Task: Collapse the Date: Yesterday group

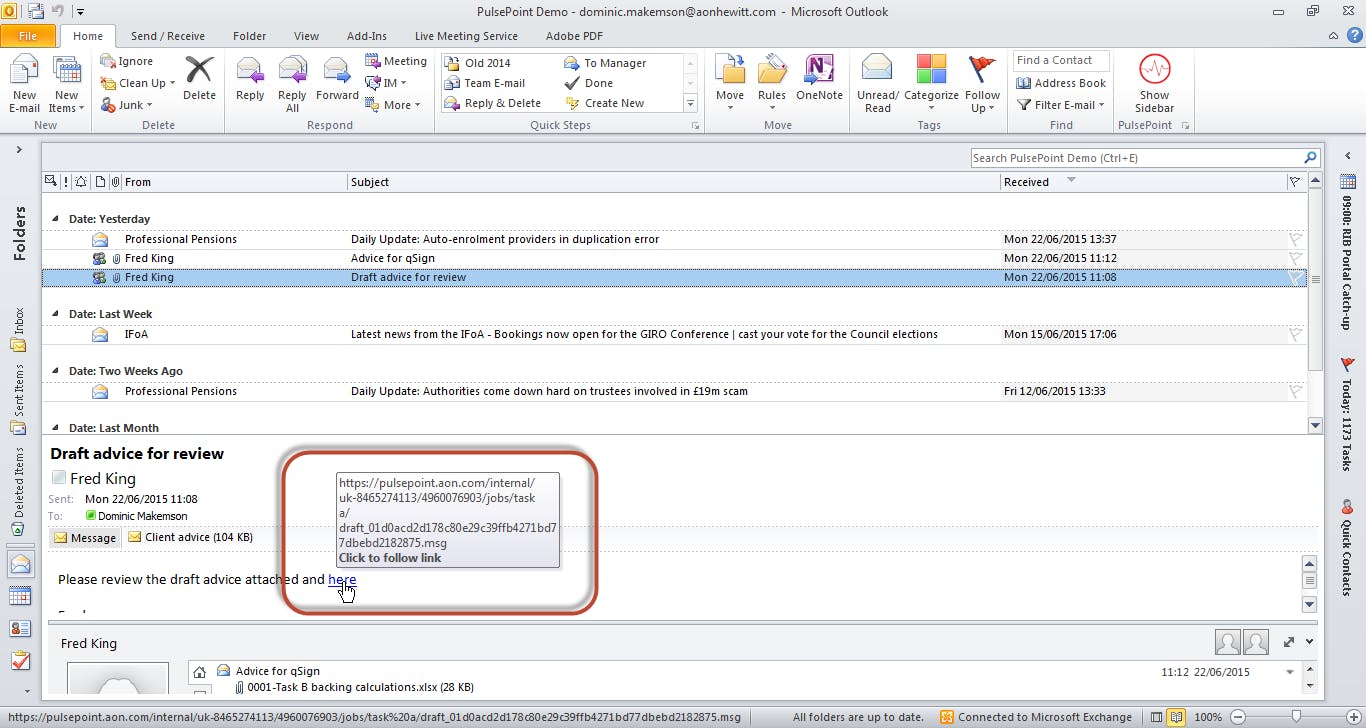Action: (56, 219)
